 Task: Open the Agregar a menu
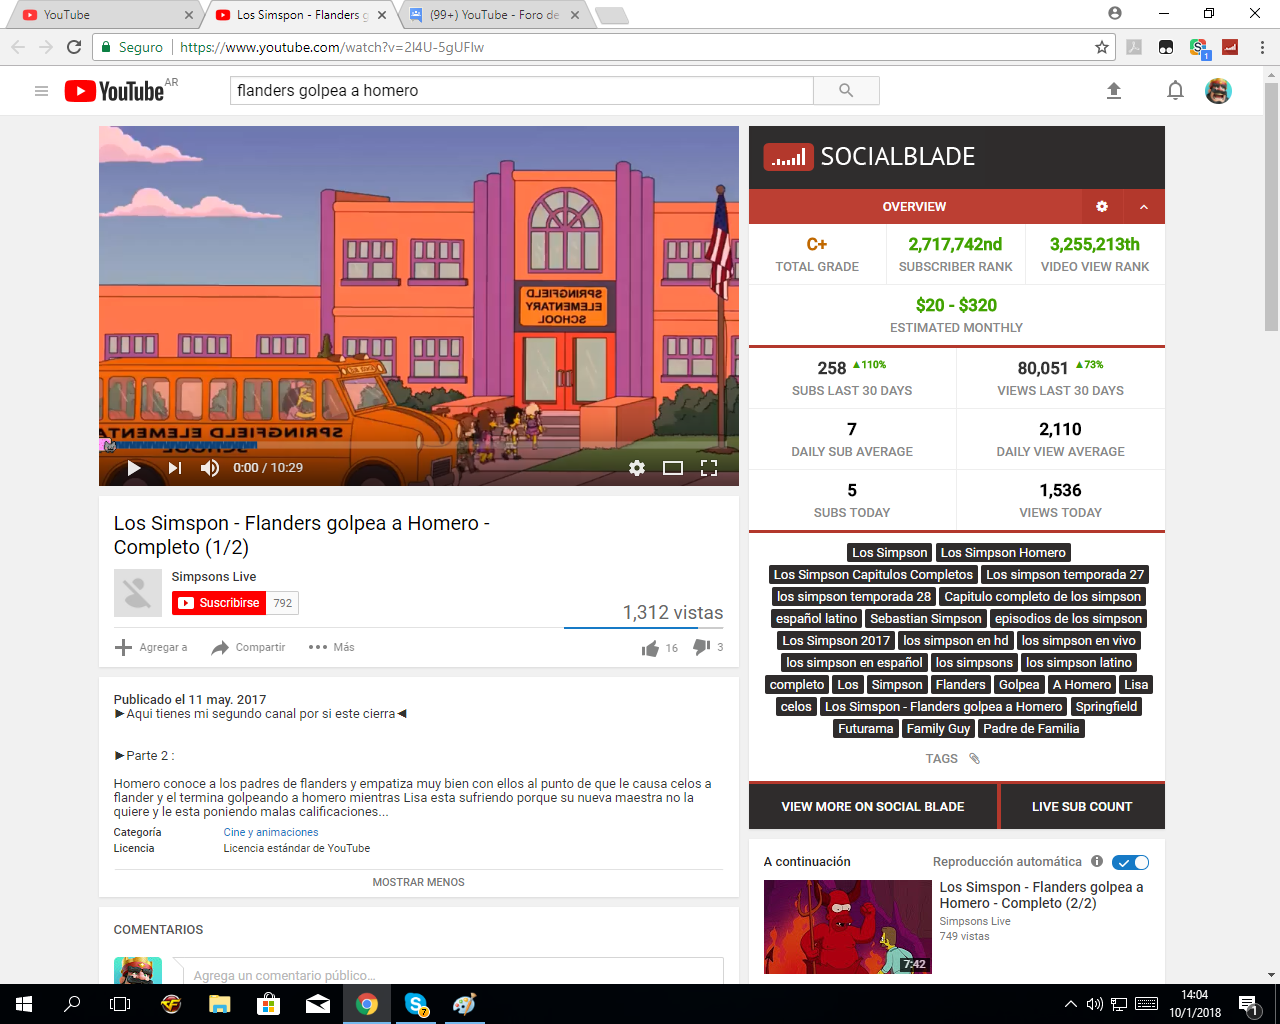coord(151,647)
